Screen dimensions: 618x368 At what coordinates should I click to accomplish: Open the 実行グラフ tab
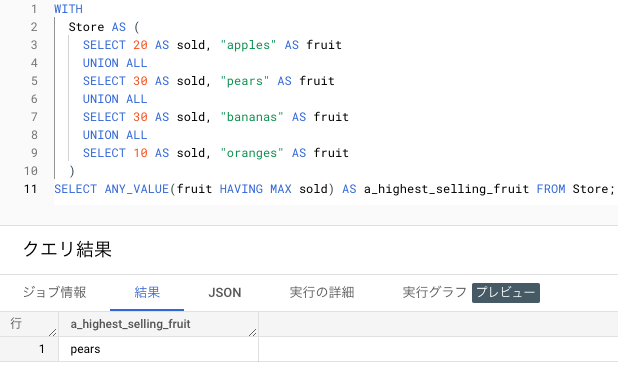coord(434,292)
